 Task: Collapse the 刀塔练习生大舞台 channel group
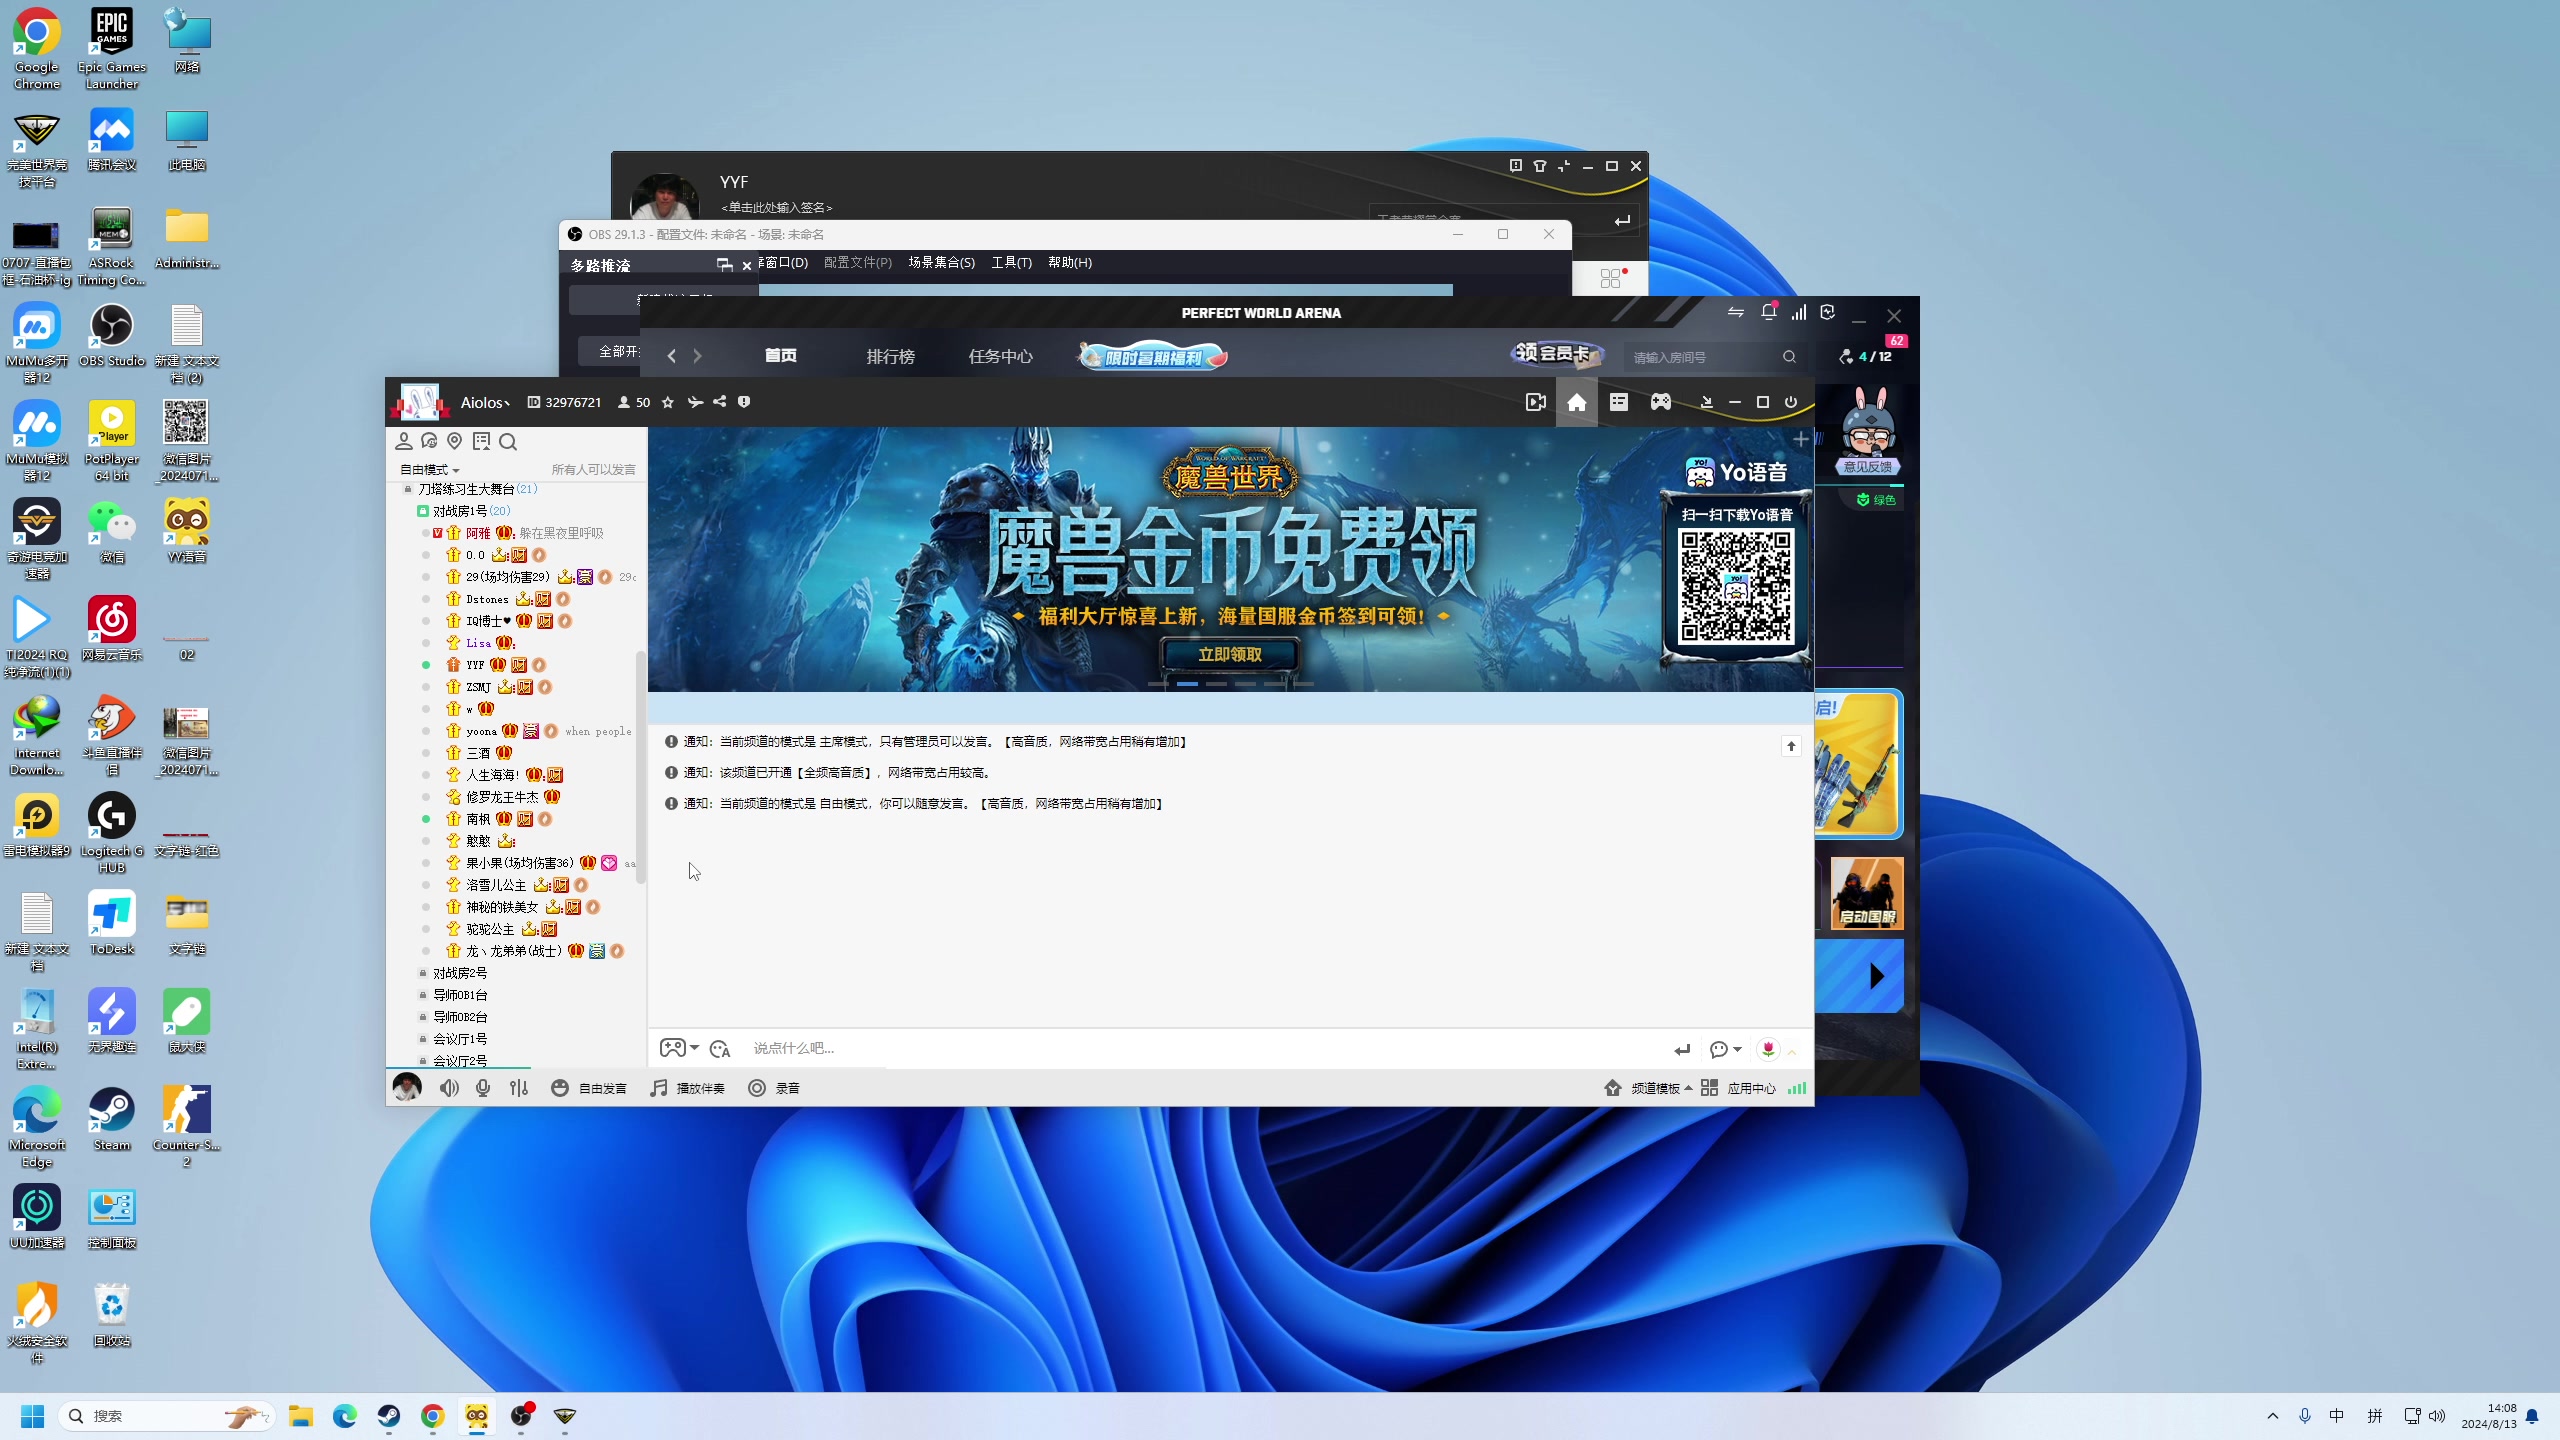(407, 489)
